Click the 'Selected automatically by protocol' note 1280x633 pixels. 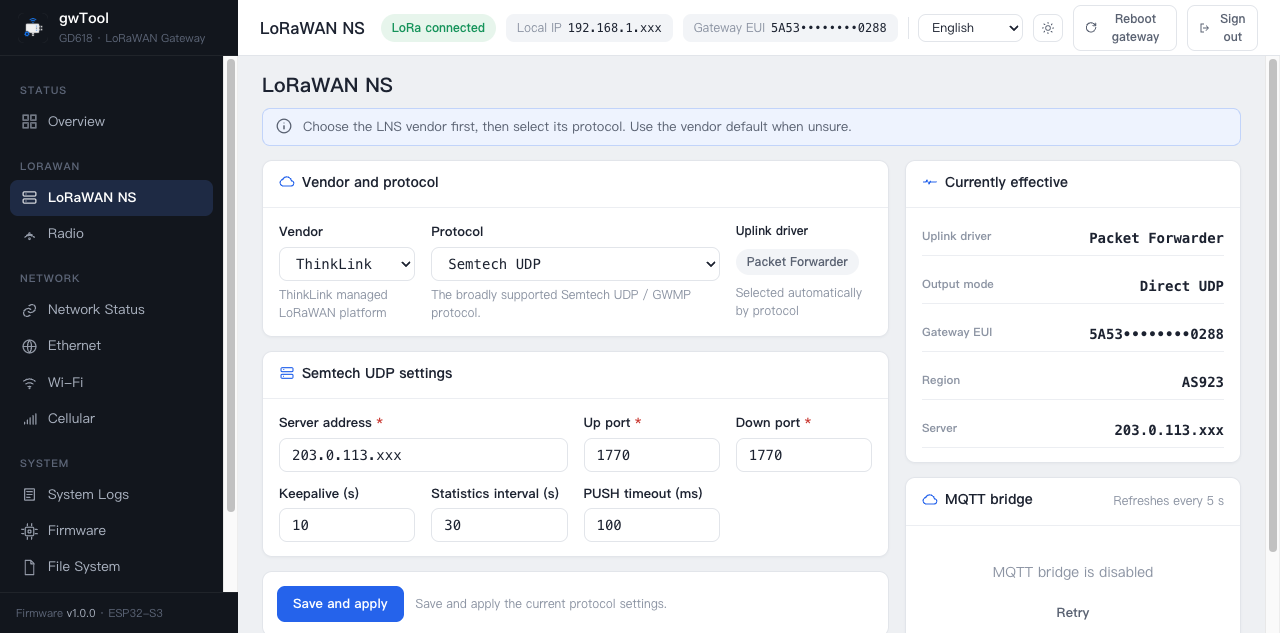point(799,302)
